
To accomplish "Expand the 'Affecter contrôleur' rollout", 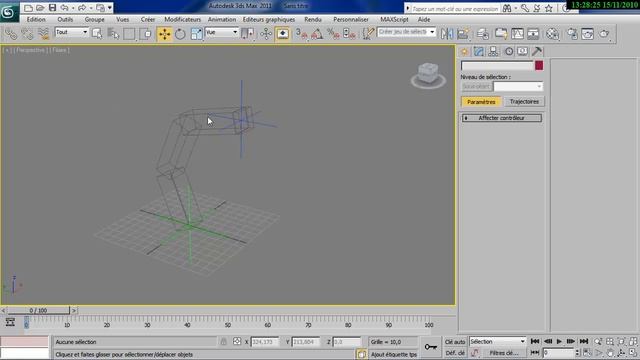I will coord(502,118).
